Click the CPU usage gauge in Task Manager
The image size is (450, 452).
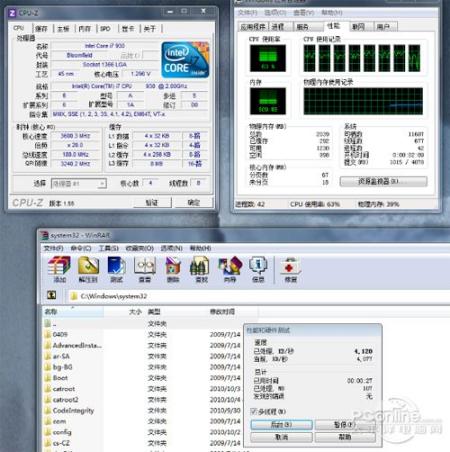click(268, 58)
